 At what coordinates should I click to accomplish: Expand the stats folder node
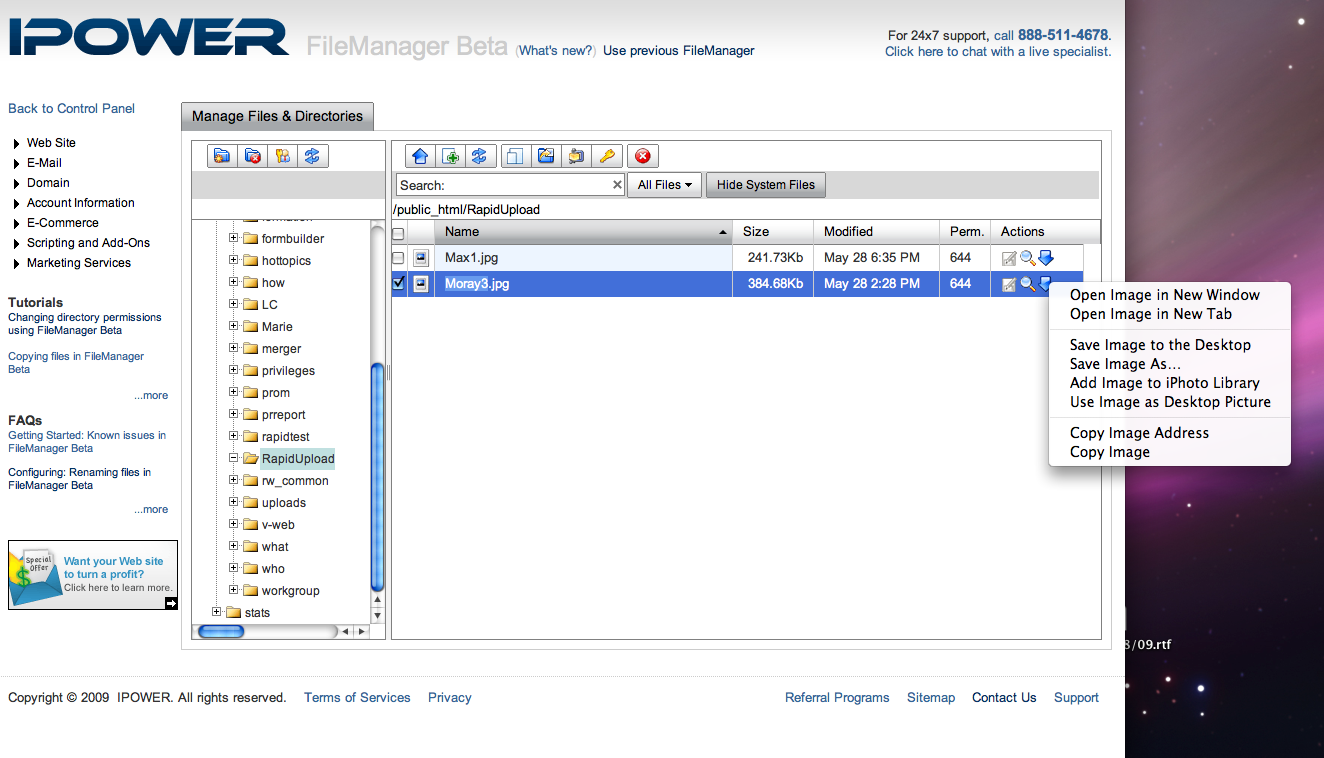(x=217, y=612)
